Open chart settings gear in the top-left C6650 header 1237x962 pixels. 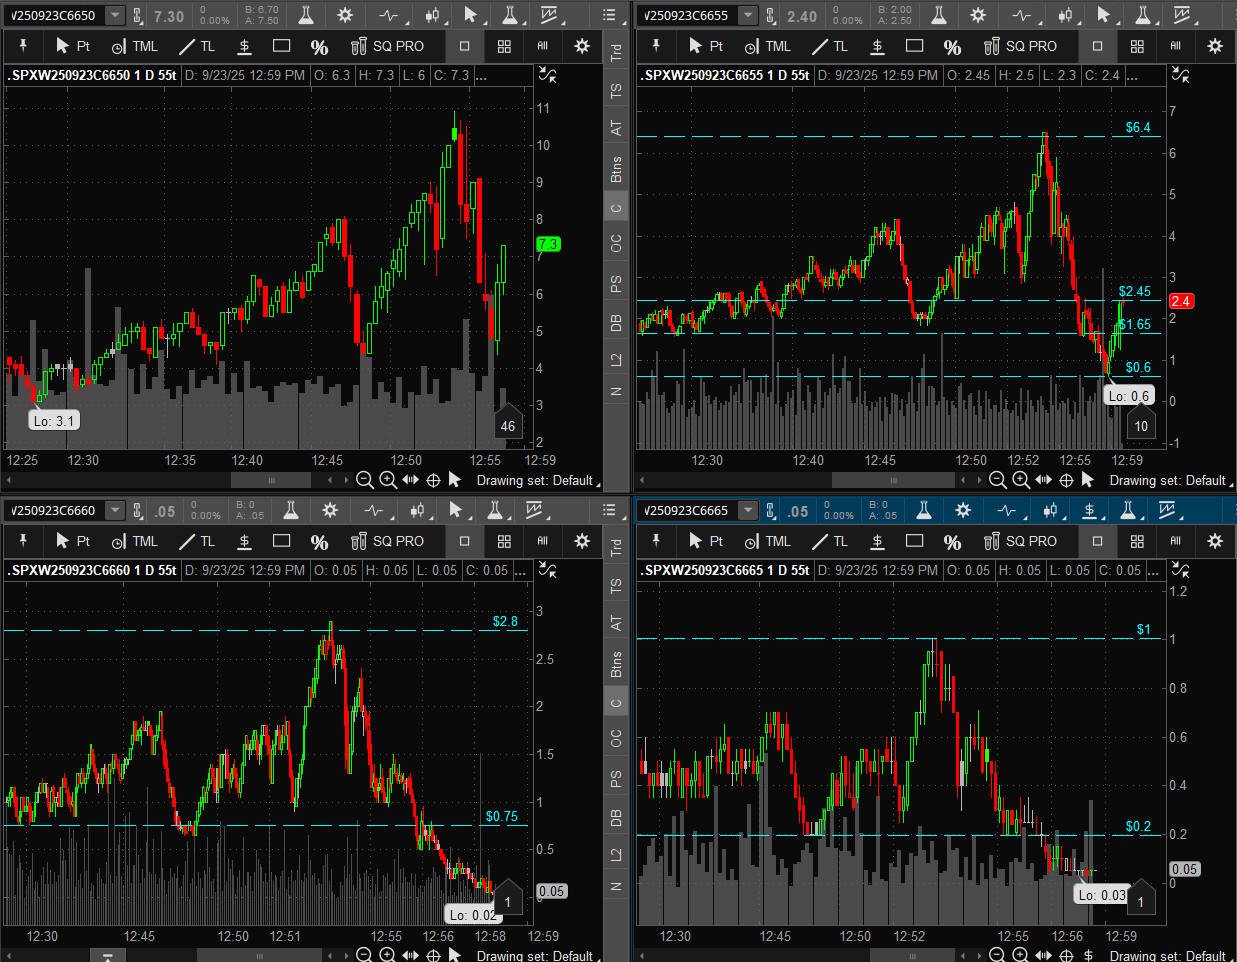(345, 16)
